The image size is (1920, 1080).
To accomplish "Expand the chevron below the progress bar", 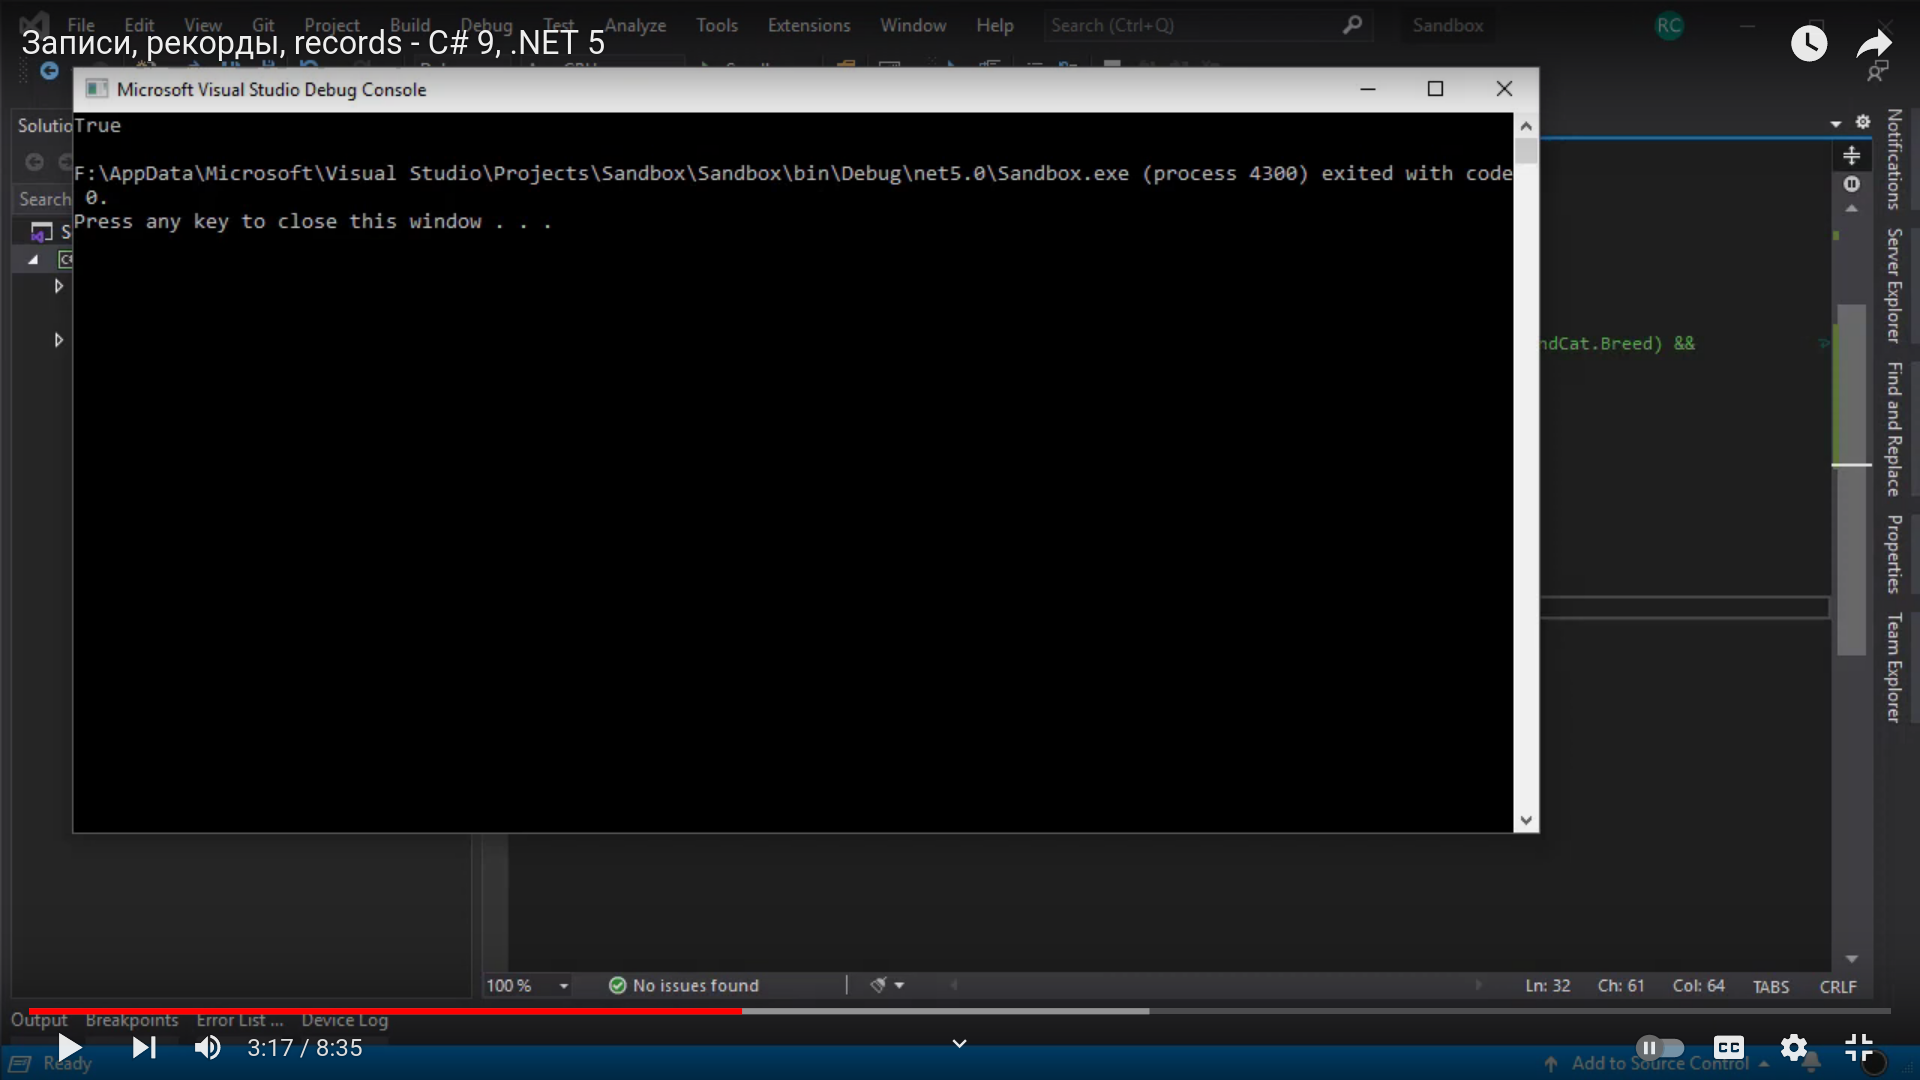I will coord(959,1043).
